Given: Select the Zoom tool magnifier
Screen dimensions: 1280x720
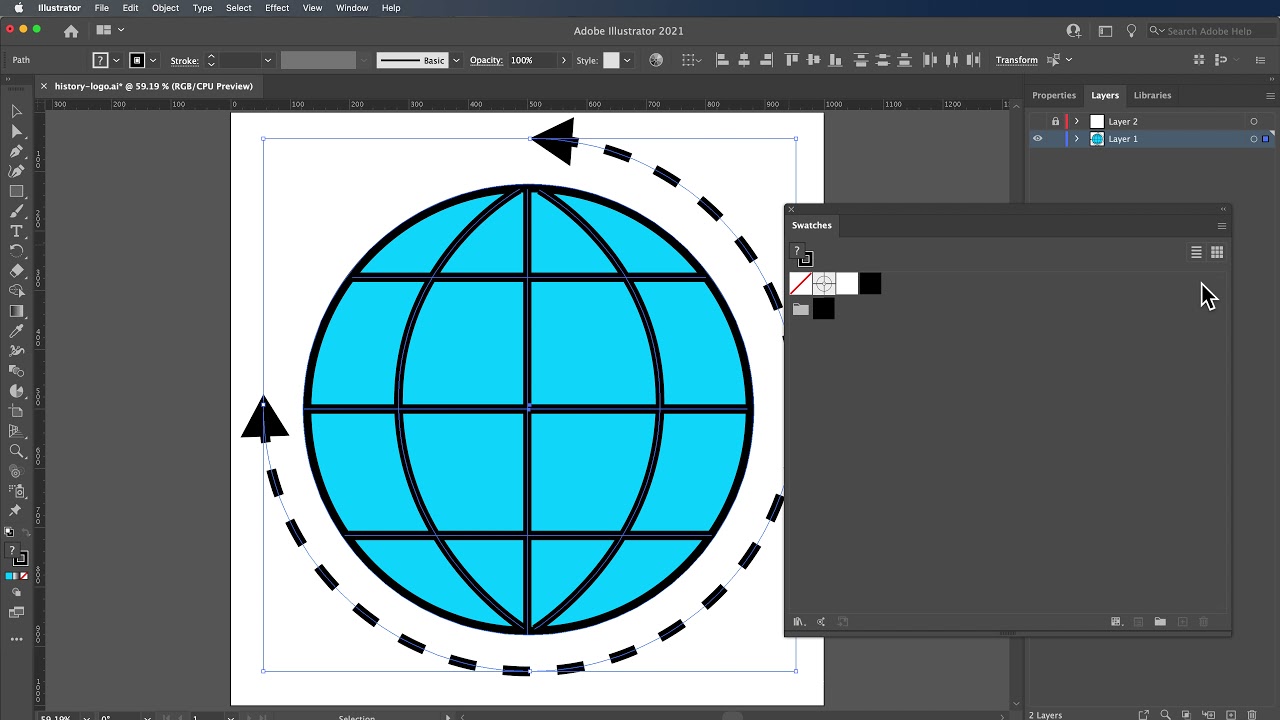Looking at the screenshot, I should (x=16, y=451).
